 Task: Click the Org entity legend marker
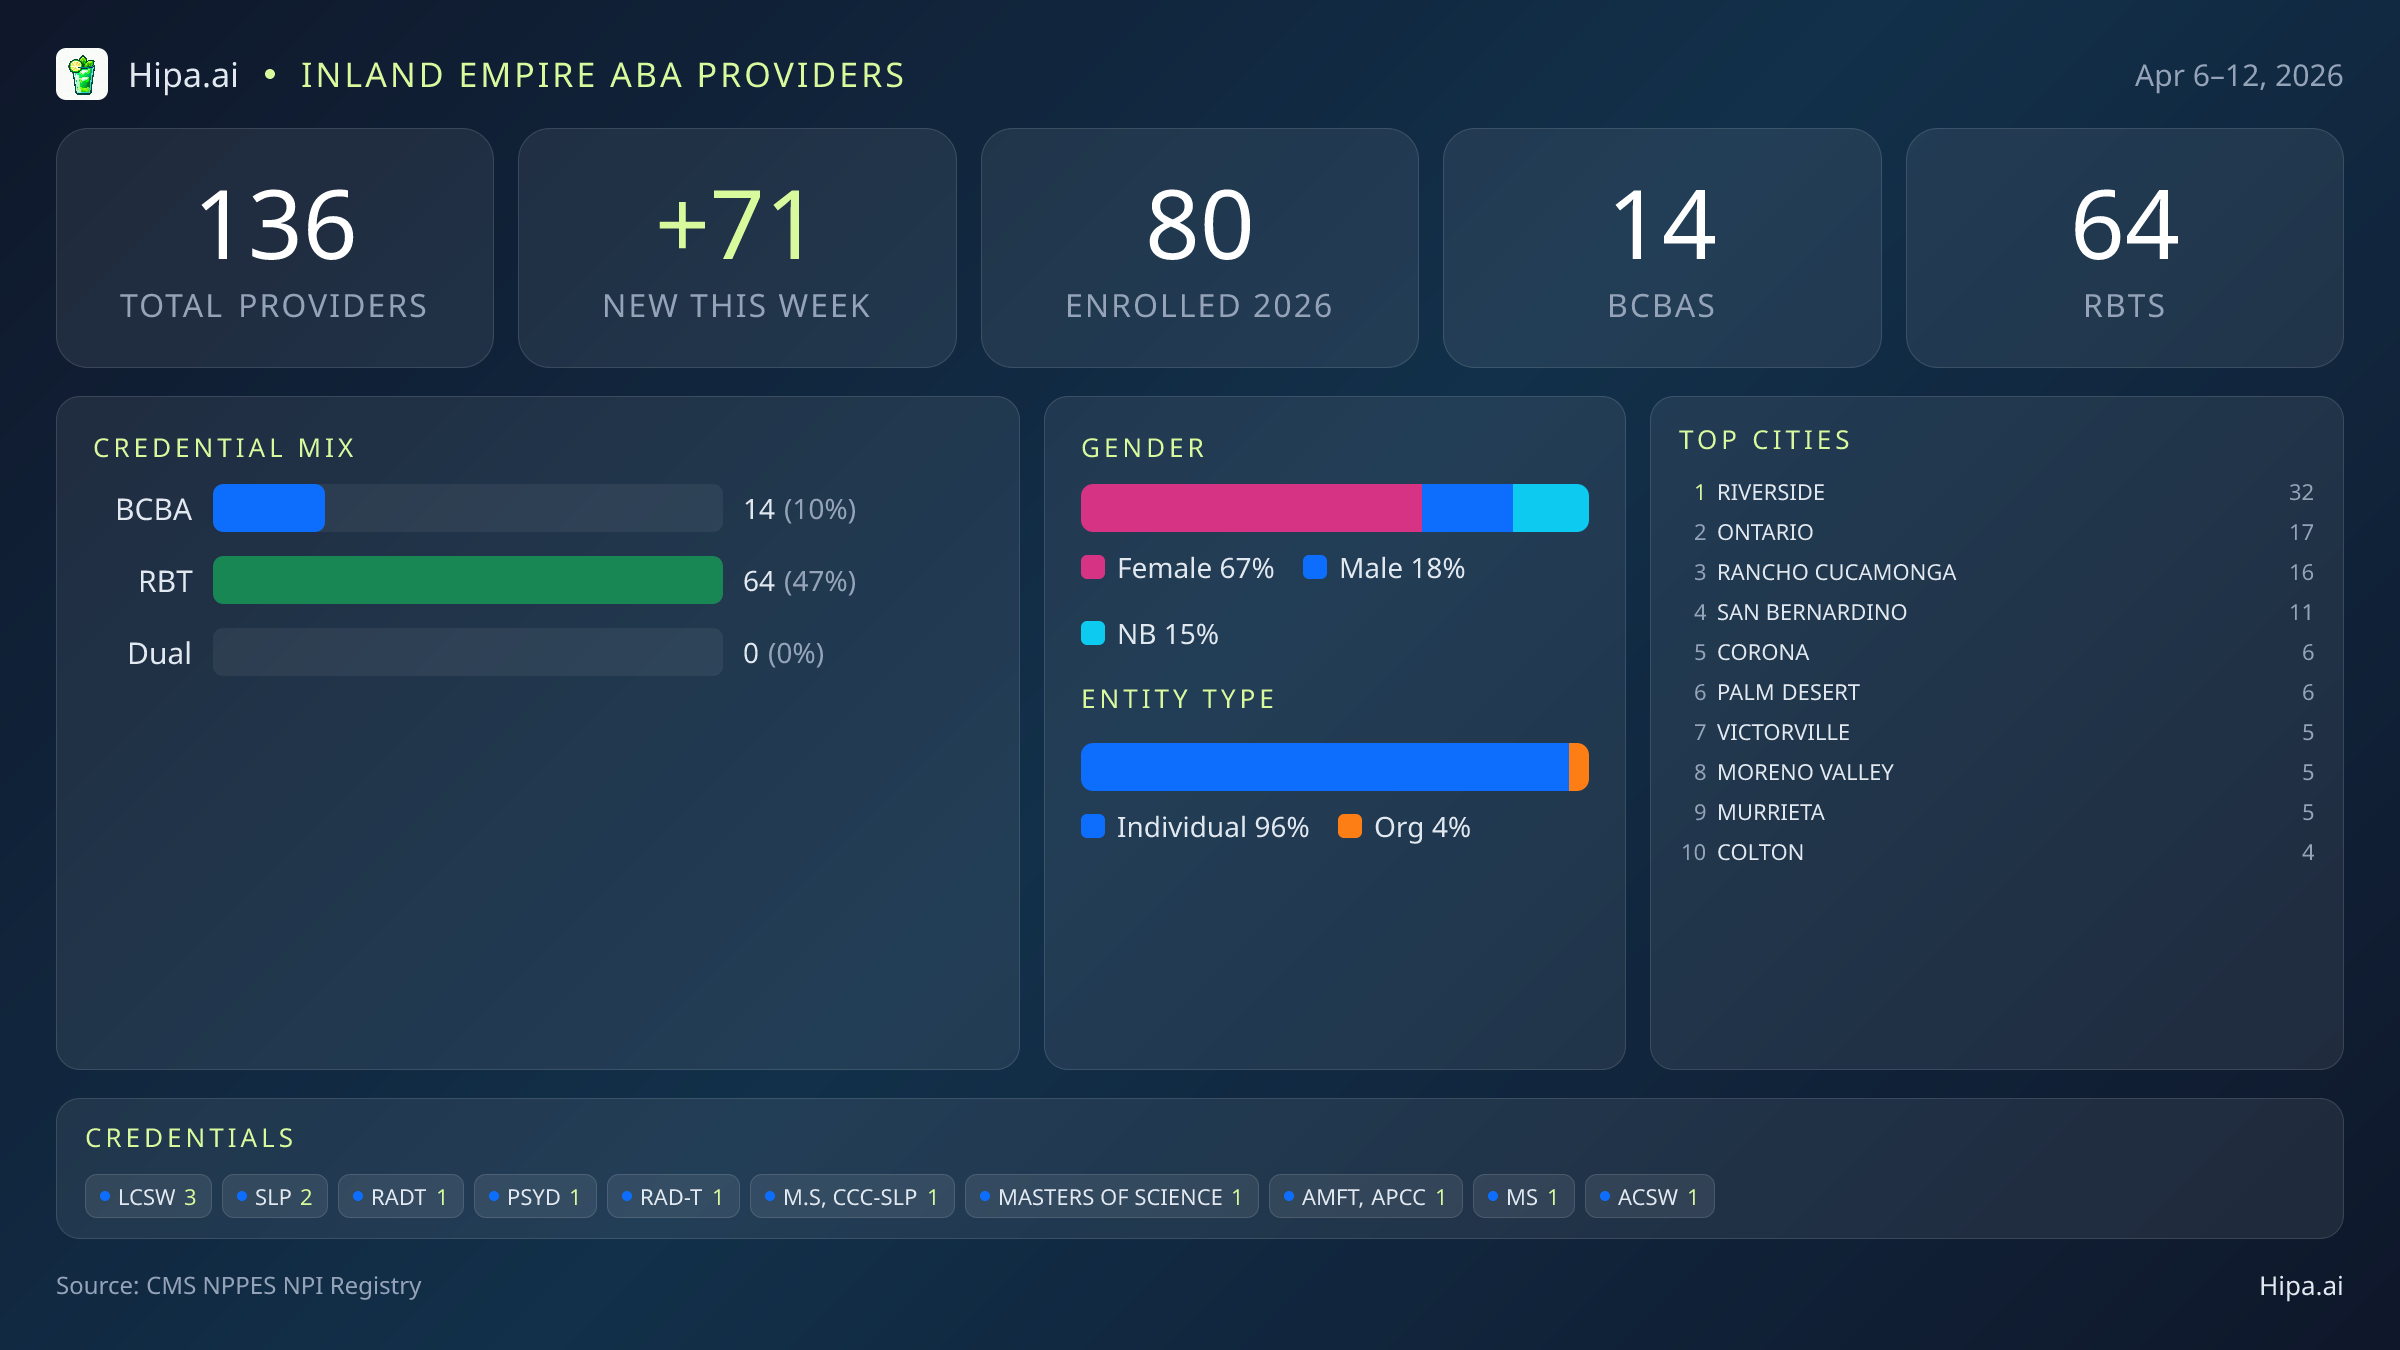(1350, 827)
